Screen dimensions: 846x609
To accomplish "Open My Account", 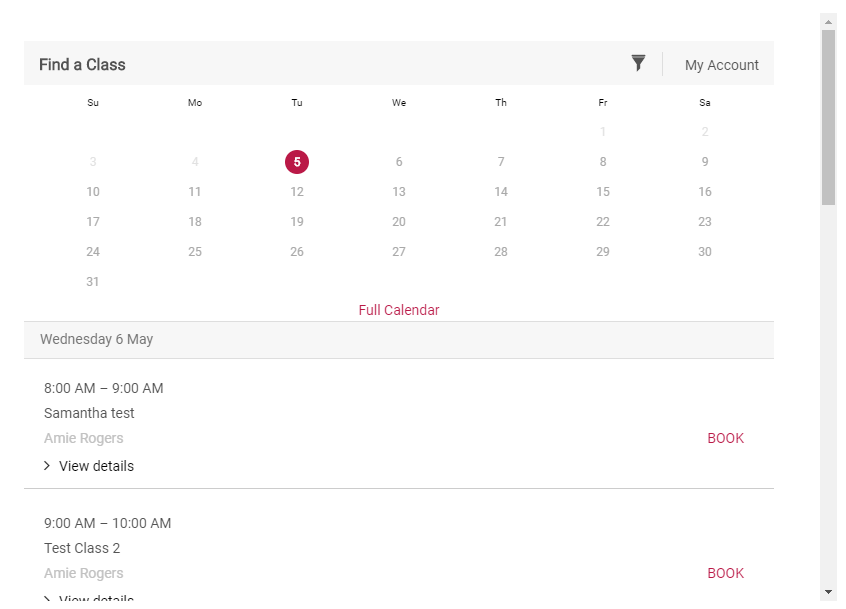I will pyautogui.click(x=721, y=64).
